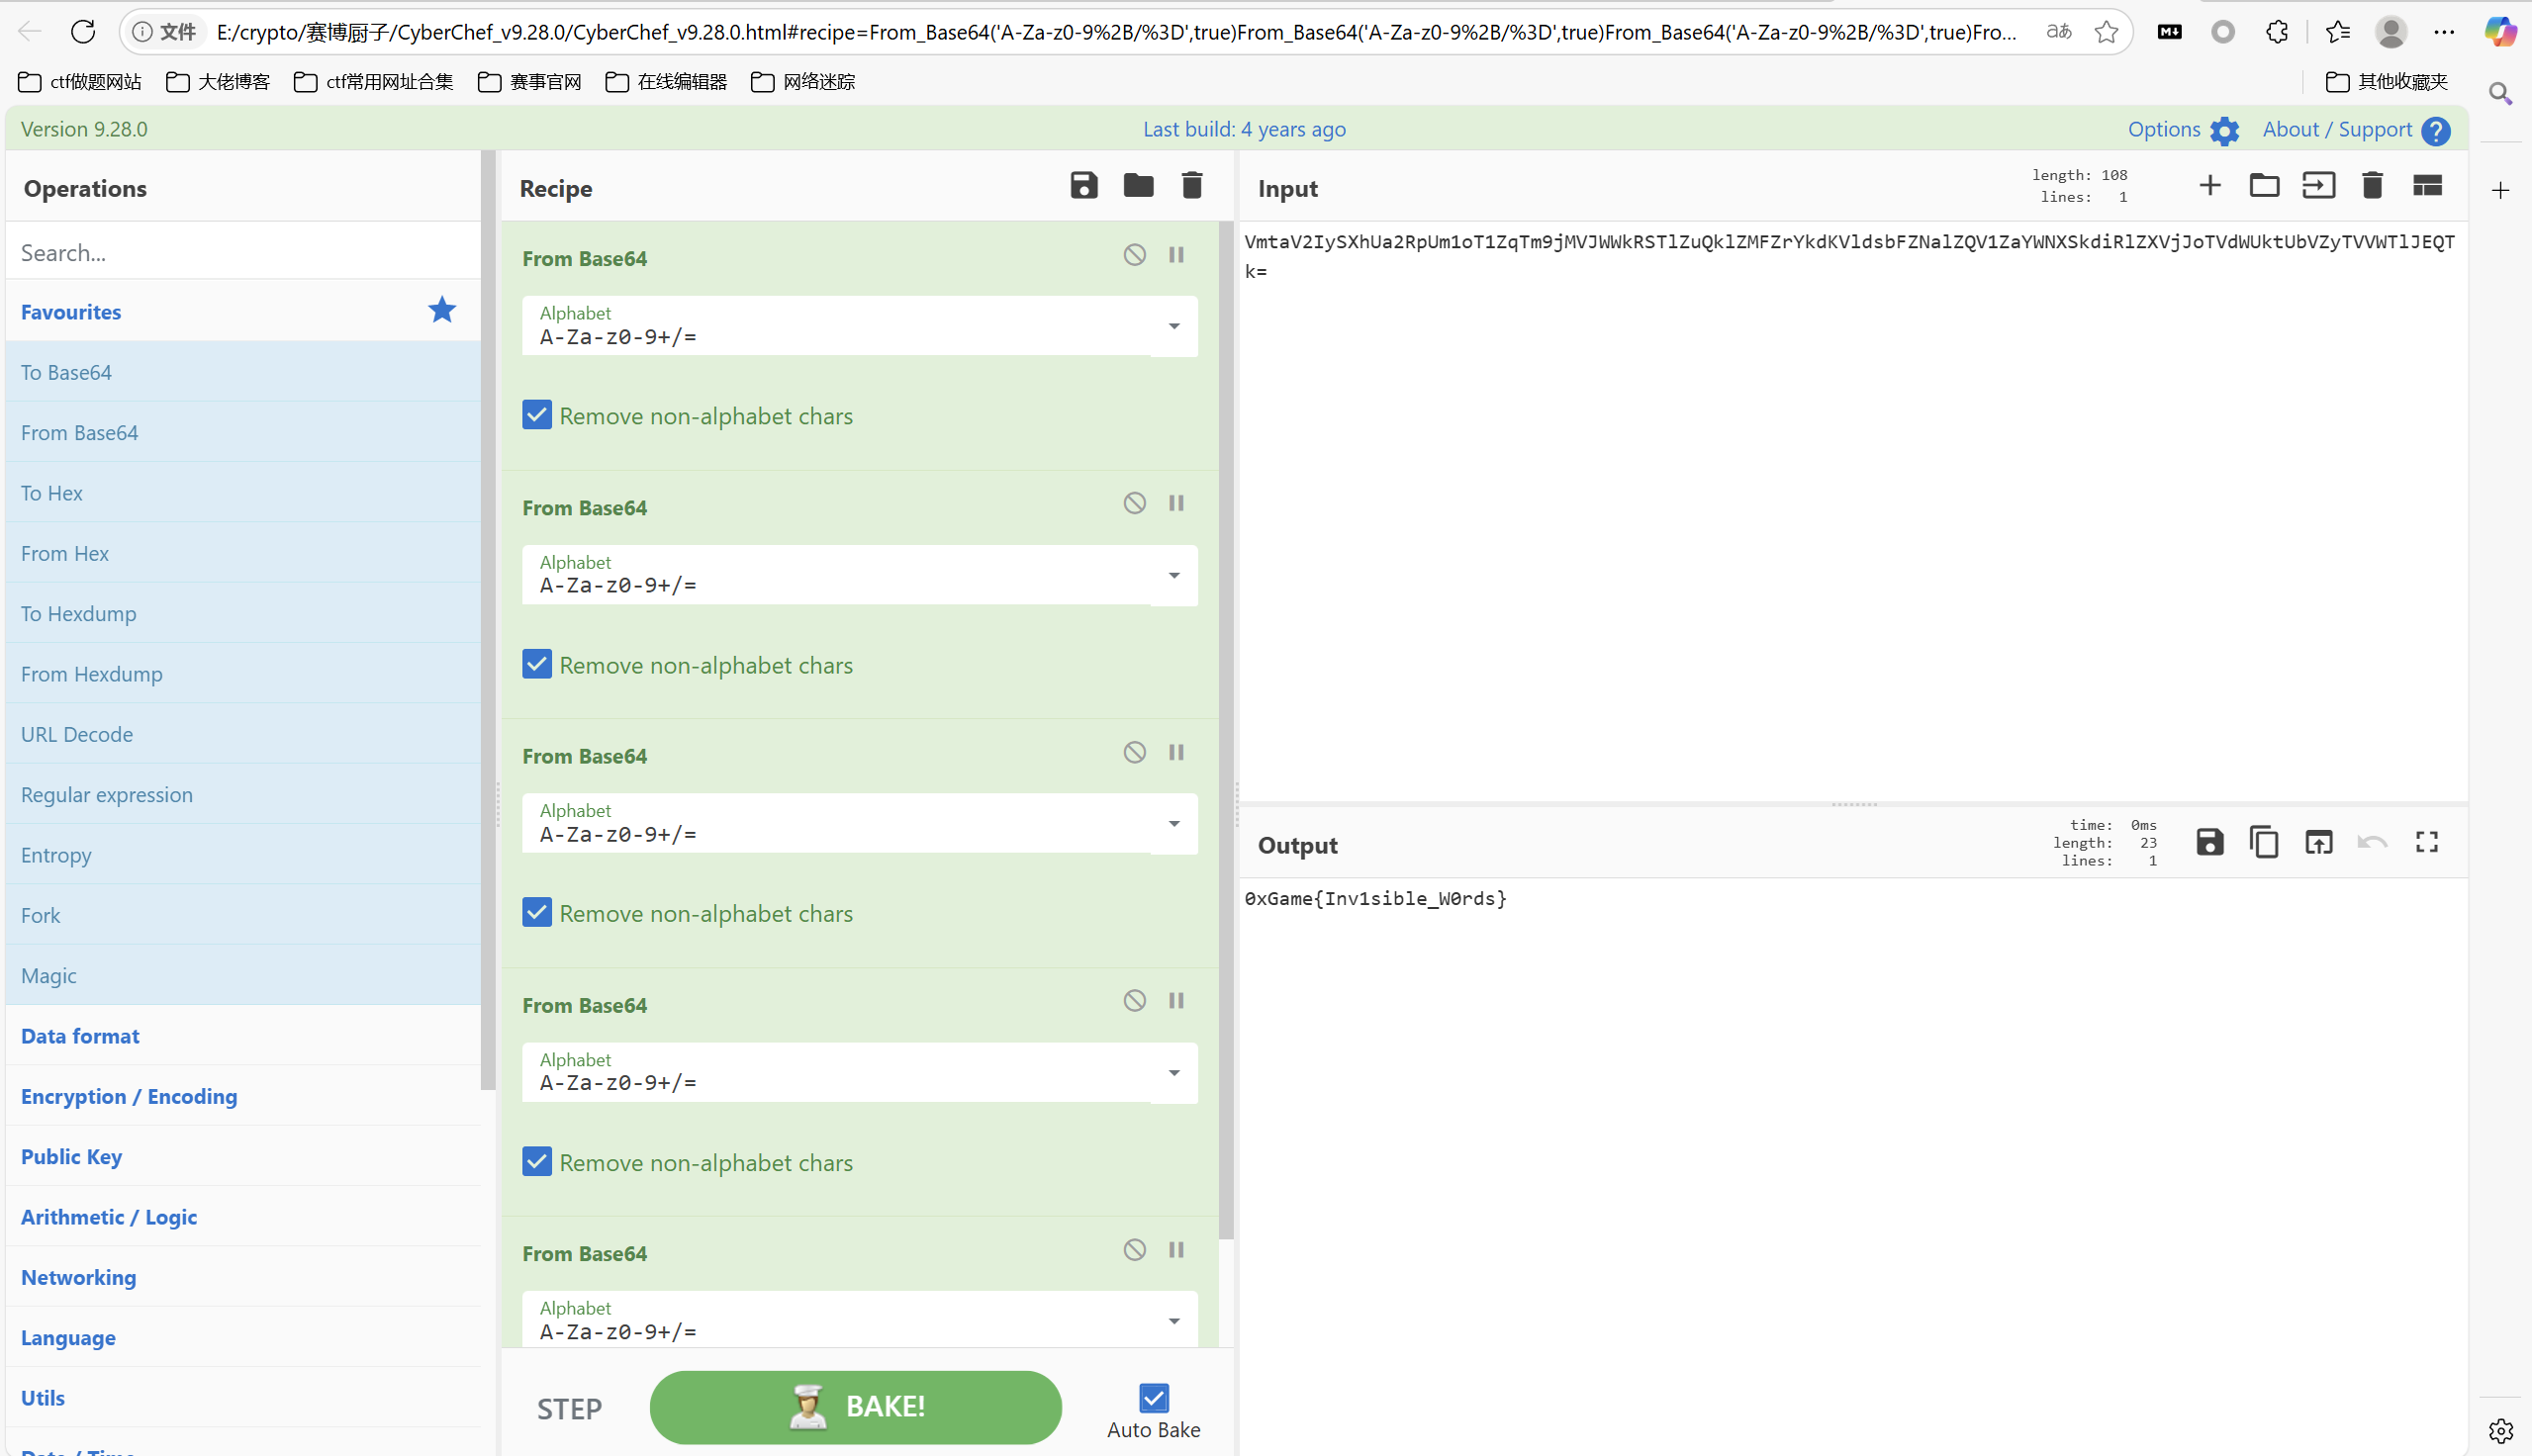This screenshot has width=2532, height=1456.
Task: Open third From Base64 Alphabet dropdown
Action: tap(1174, 824)
